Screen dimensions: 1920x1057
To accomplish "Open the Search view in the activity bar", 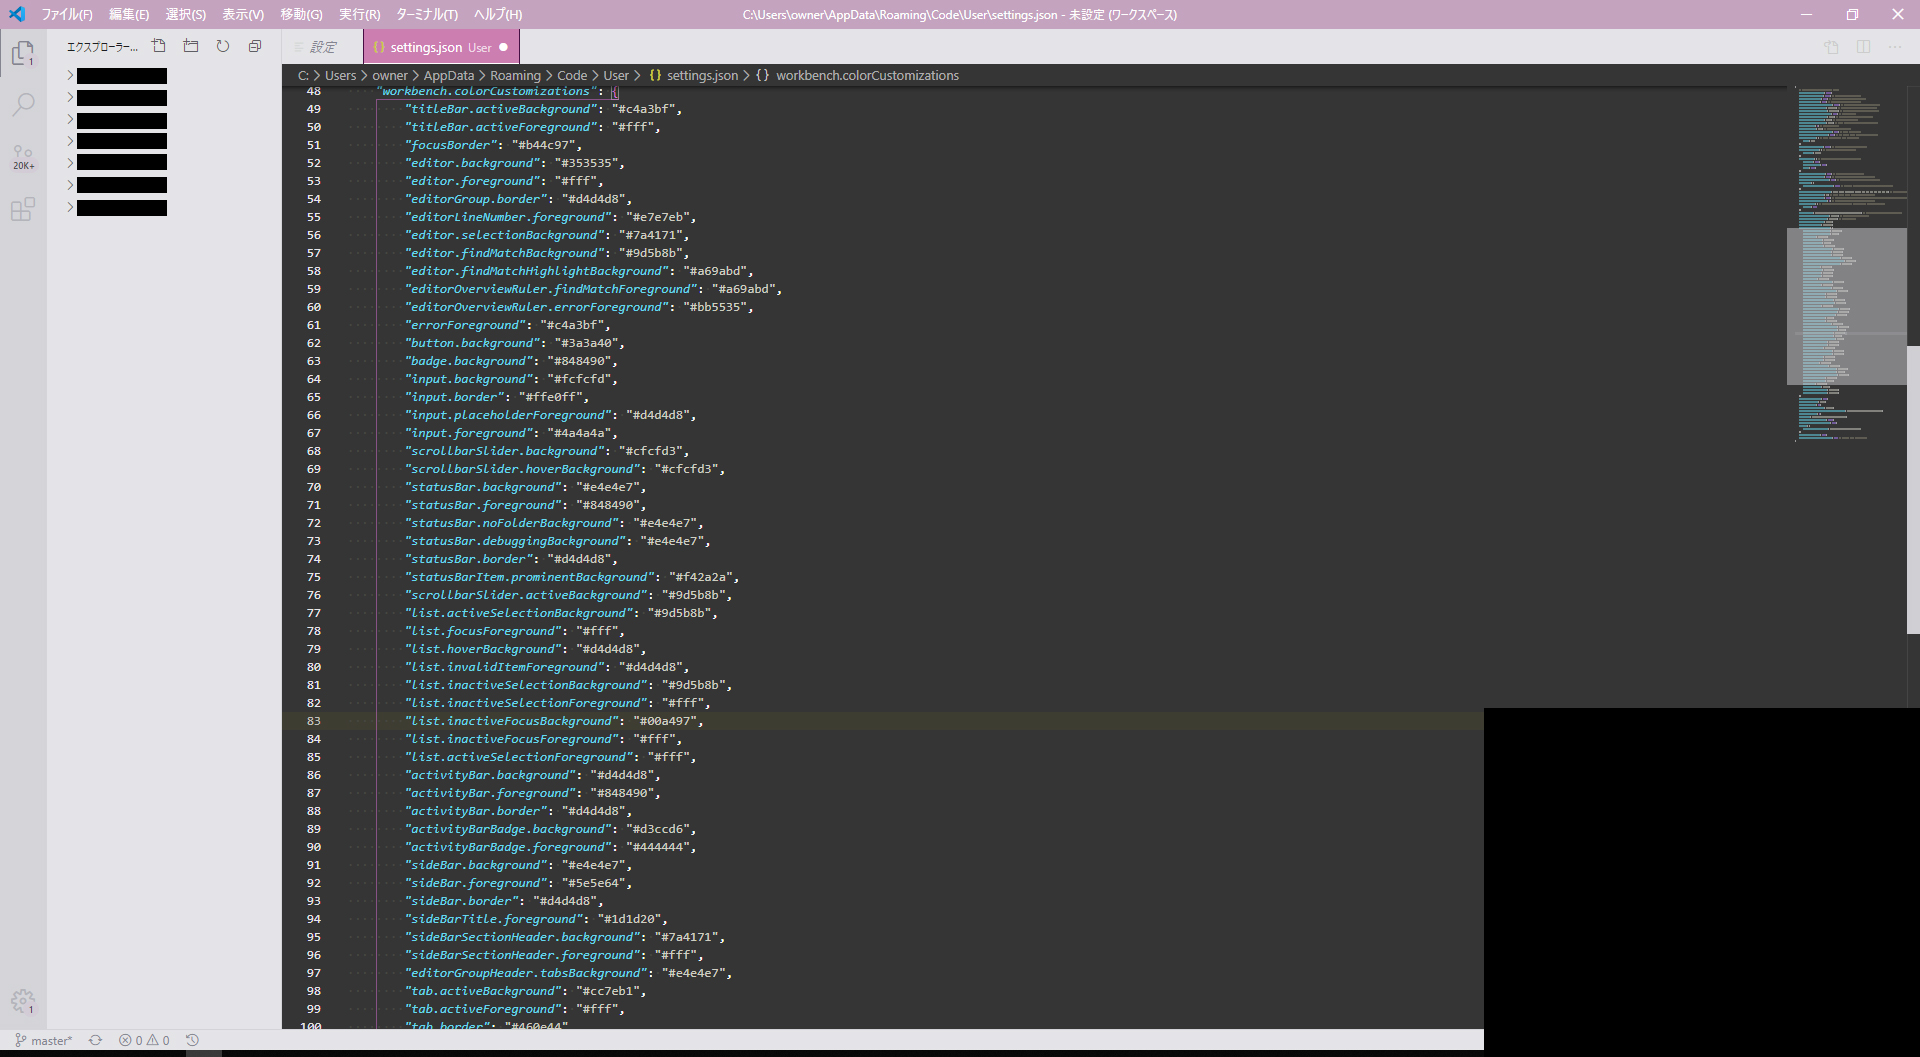I will (24, 104).
